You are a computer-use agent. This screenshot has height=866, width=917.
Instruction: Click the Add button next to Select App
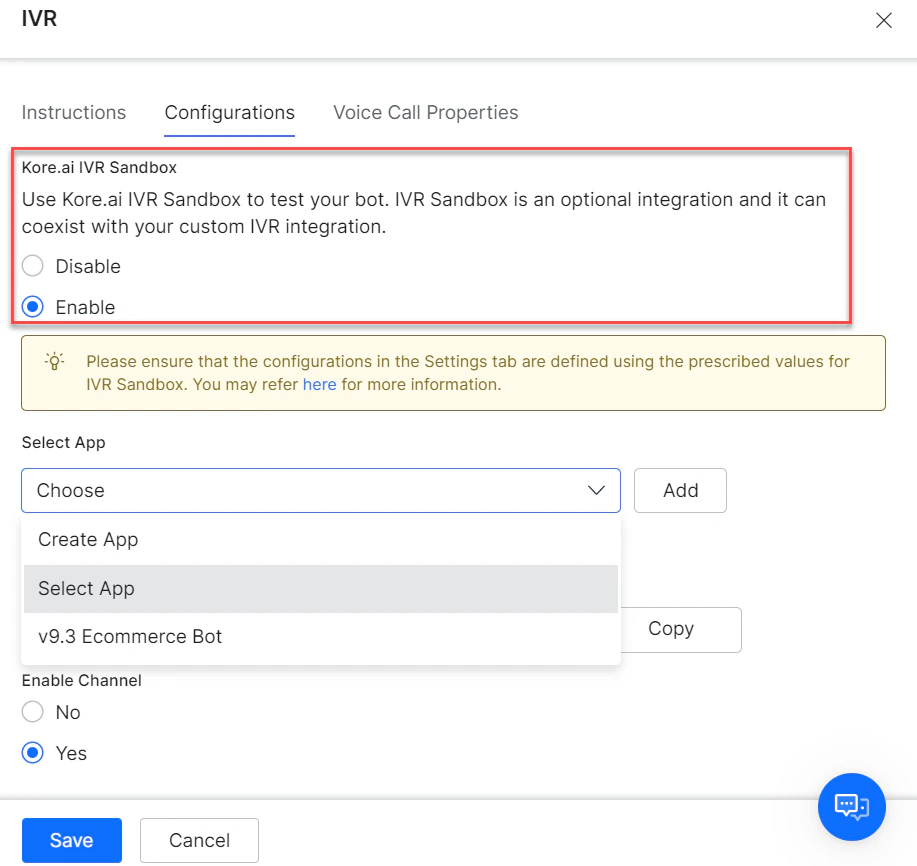tap(680, 490)
